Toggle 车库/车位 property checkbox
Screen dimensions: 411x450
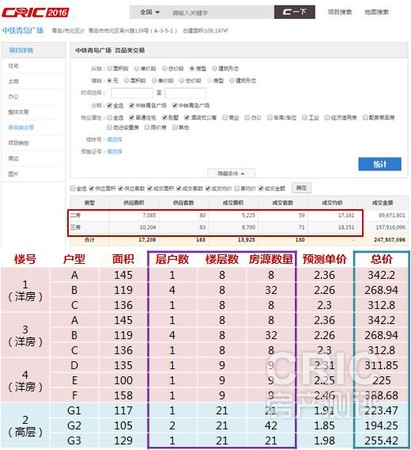click(x=270, y=117)
